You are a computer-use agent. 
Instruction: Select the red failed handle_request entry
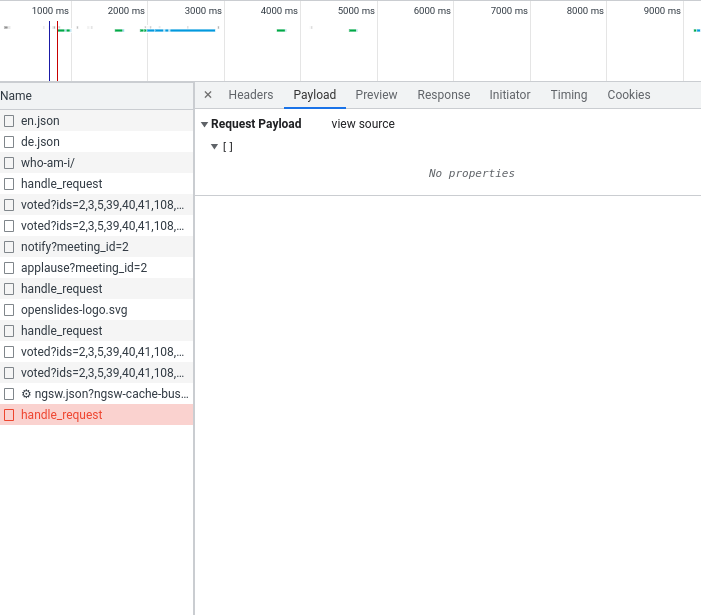click(x=97, y=415)
